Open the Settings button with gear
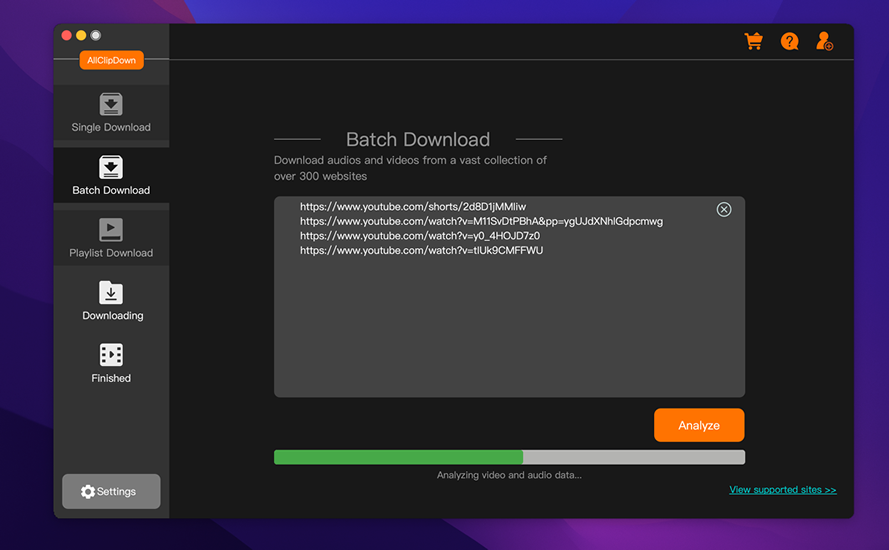 tap(111, 491)
